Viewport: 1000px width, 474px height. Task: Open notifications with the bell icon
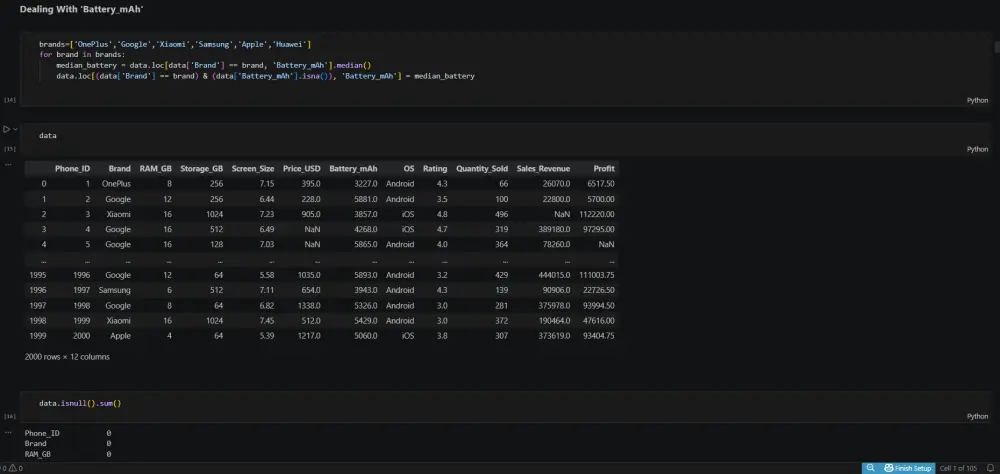tap(990, 468)
